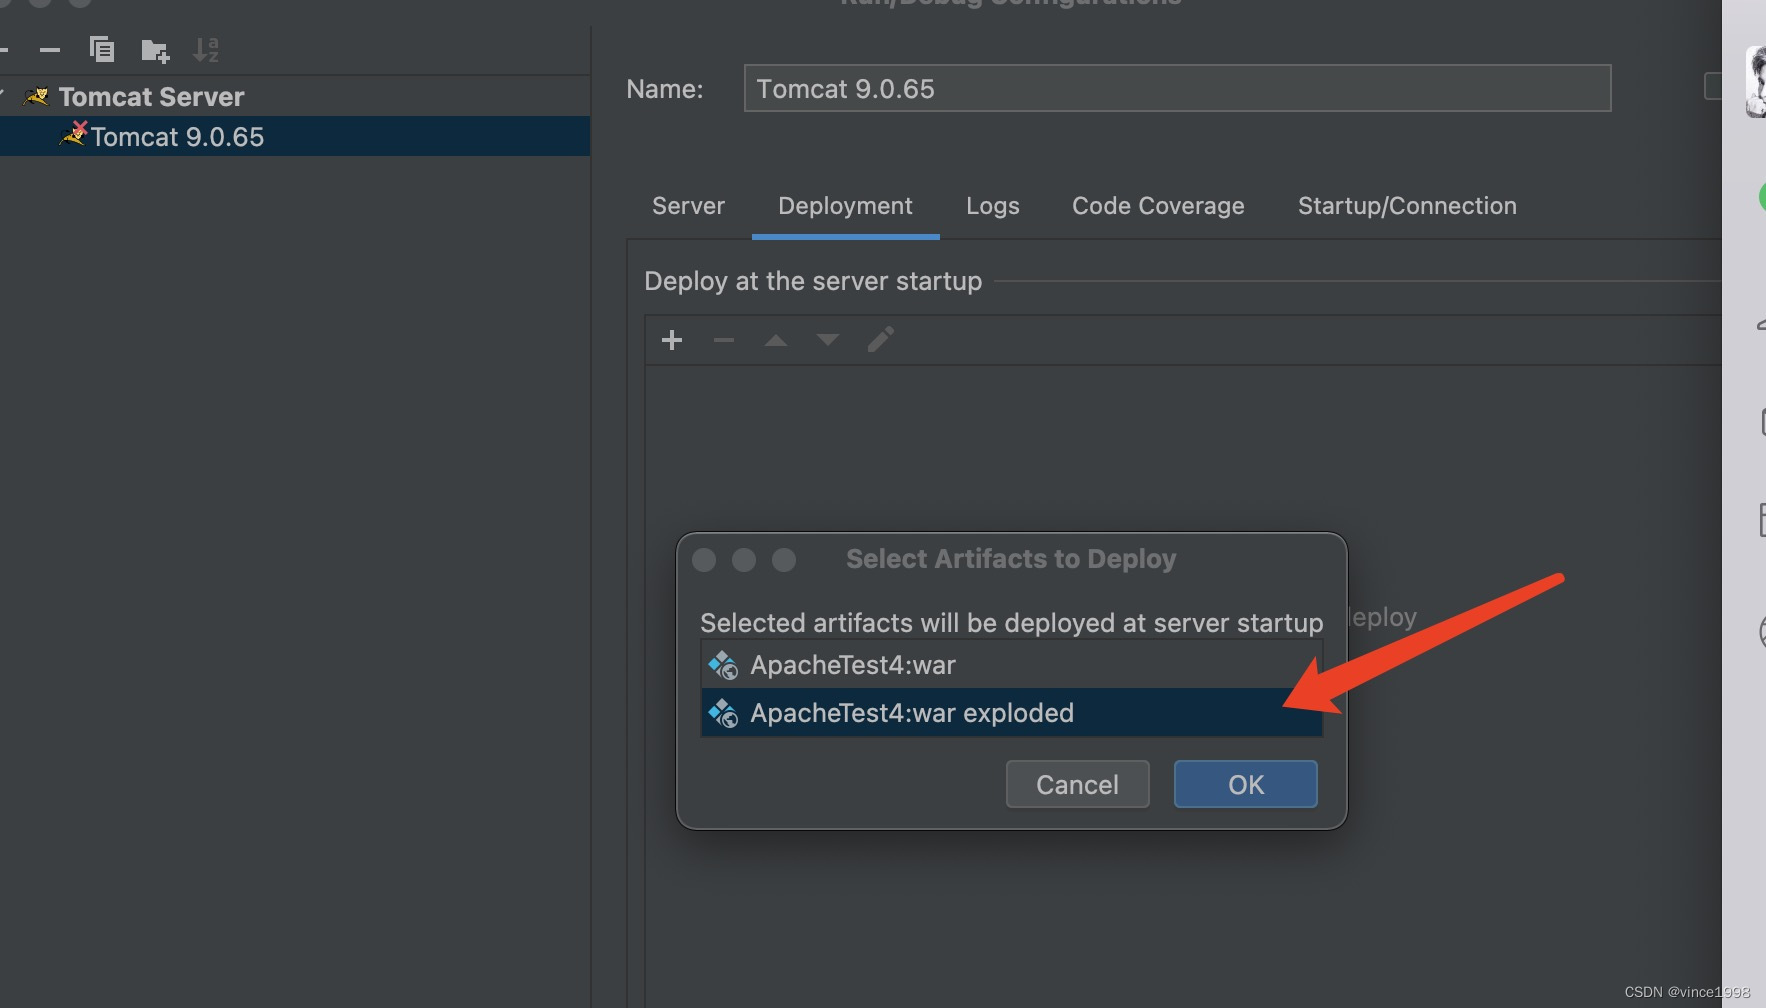Copy the selected run configuration
Image resolution: width=1766 pixels, height=1008 pixels.
(x=102, y=49)
